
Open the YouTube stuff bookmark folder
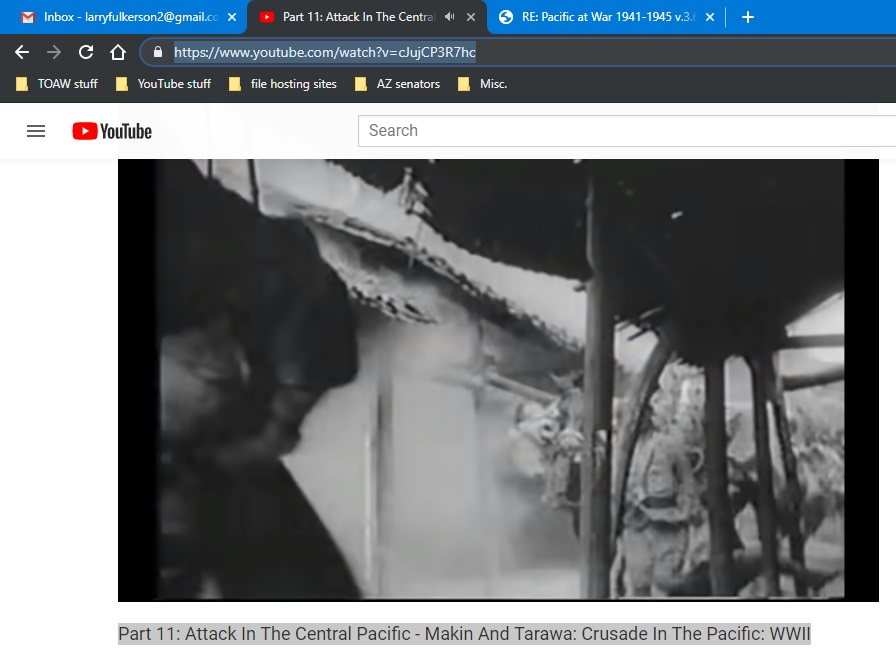pos(163,84)
